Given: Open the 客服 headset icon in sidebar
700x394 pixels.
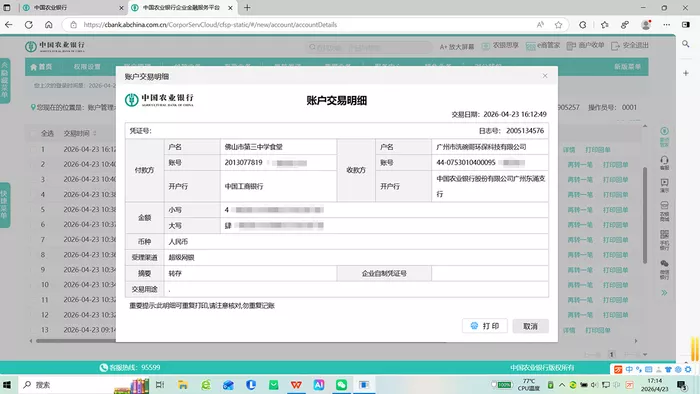Looking at the screenshot, I should (x=664, y=162).
